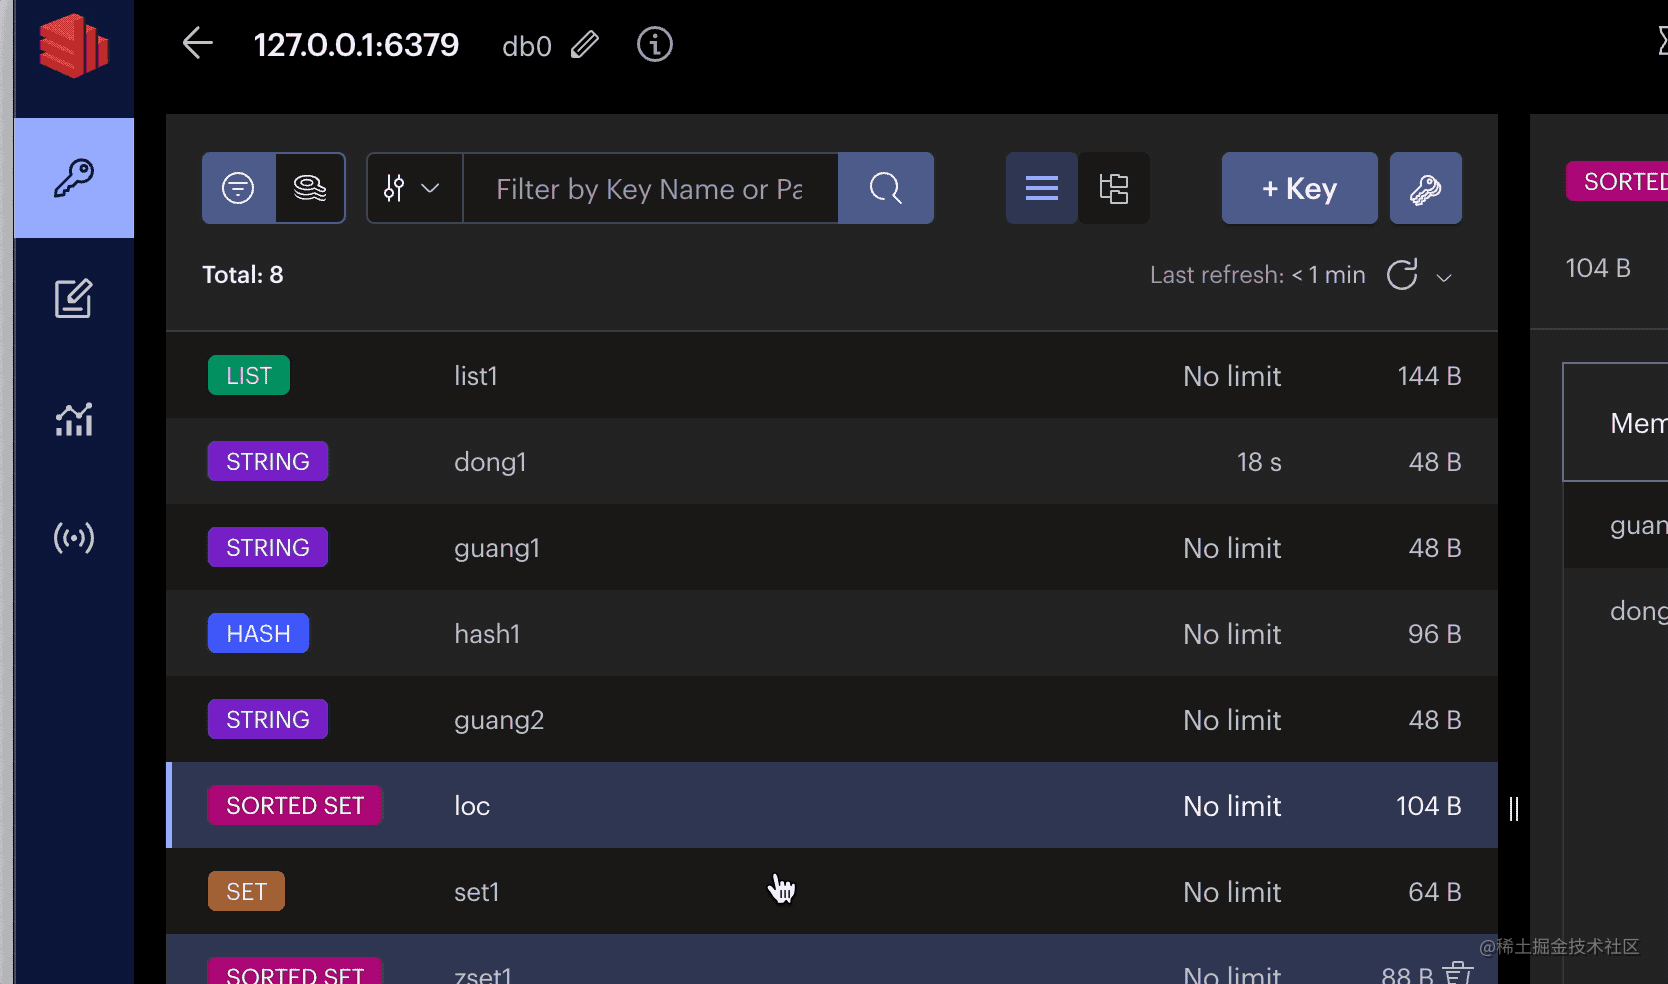Open the Browser key icon in sidebar
The width and height of the screenshot is (1668, 984).
tap(74, 178)
